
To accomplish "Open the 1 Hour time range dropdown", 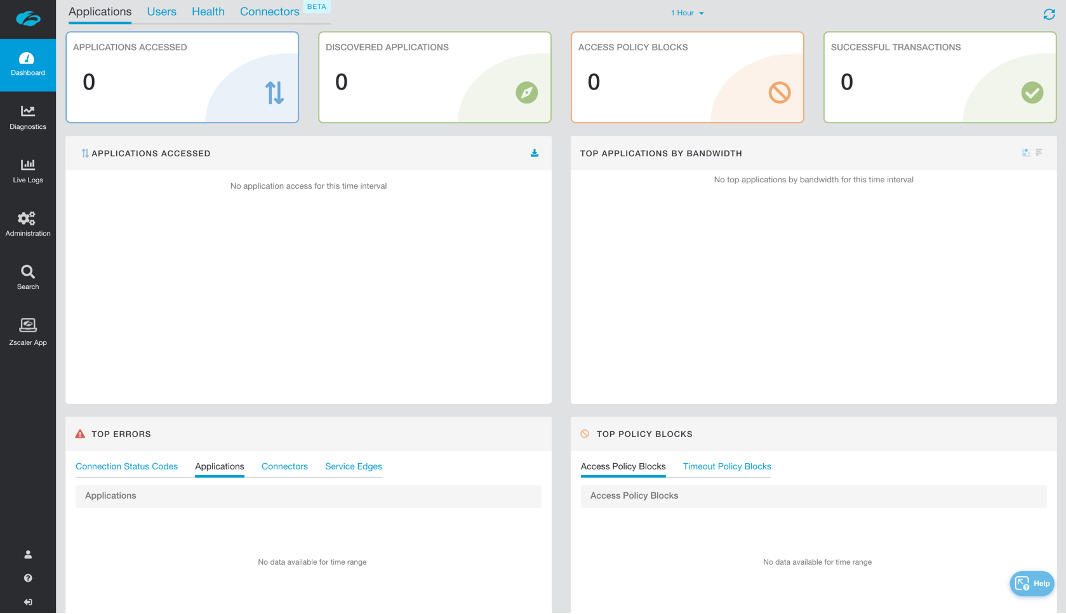I will tap(686, 13).
